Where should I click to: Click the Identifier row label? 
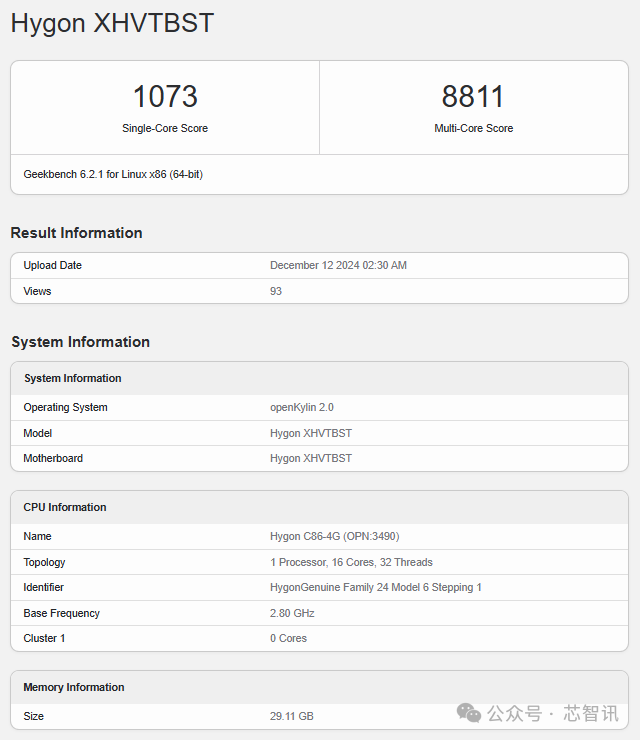click(43, 588)
